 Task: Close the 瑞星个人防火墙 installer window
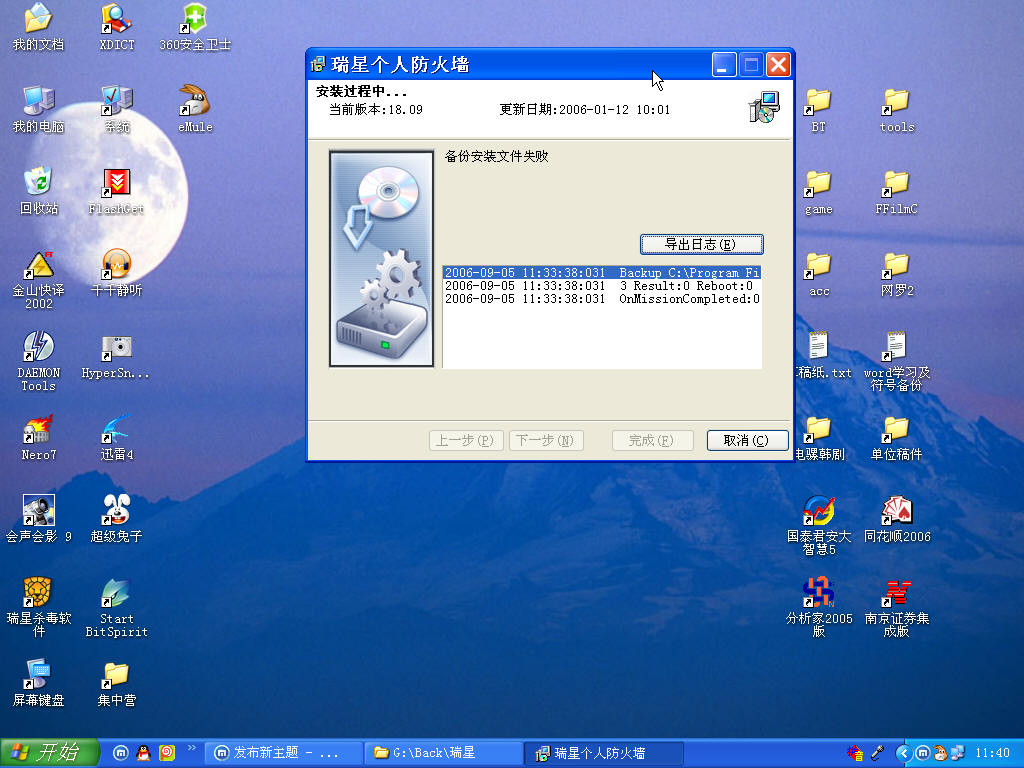coord(778,65)
